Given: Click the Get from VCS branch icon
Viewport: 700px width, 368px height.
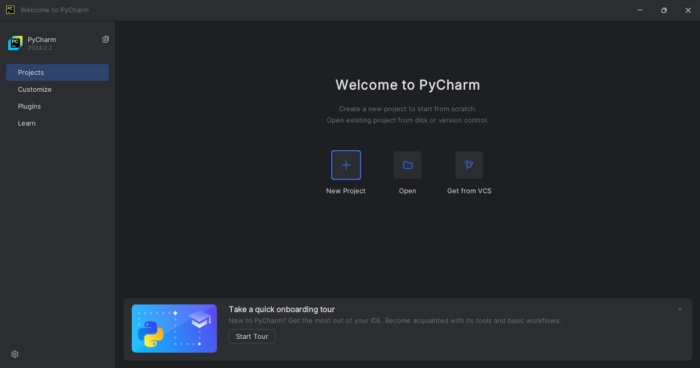Looking at the screenshot, I should (x=469, y=165).
